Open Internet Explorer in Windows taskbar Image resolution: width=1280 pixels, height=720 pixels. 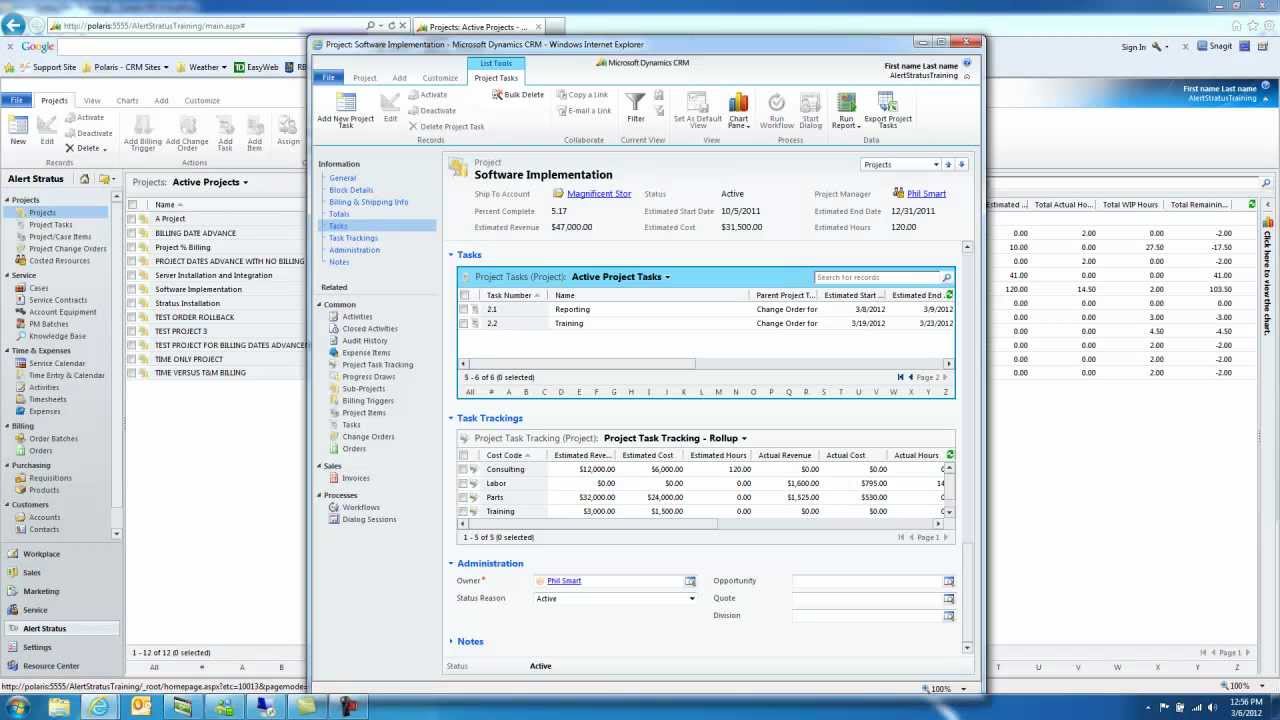click(x=99, y=707)
